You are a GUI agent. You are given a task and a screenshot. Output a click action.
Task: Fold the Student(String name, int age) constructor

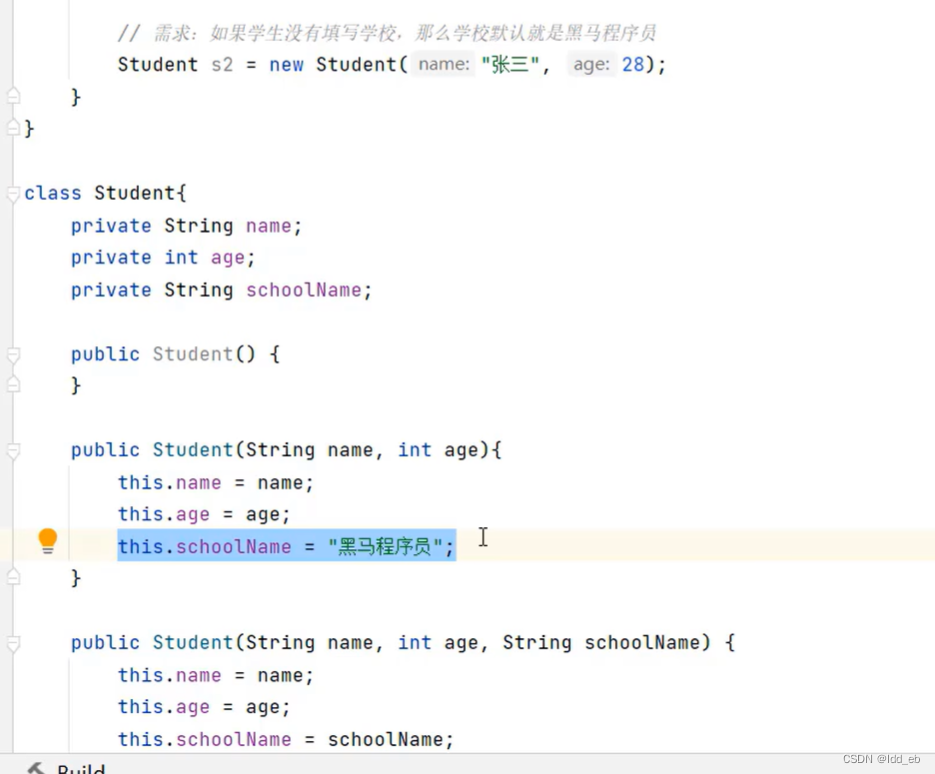(13, 451)
